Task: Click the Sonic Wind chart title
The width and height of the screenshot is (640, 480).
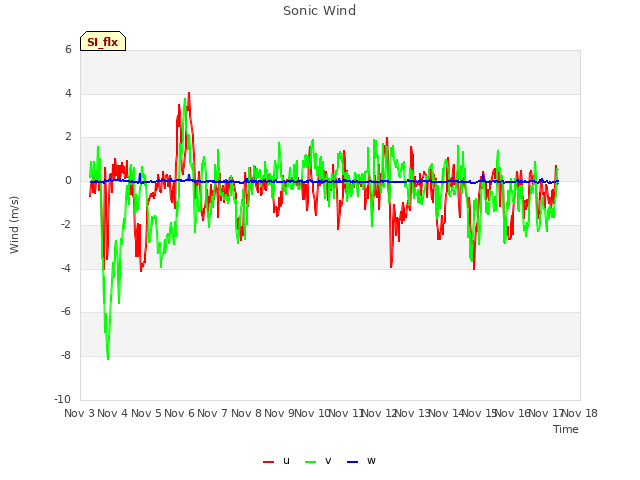Action: (320, 11)
